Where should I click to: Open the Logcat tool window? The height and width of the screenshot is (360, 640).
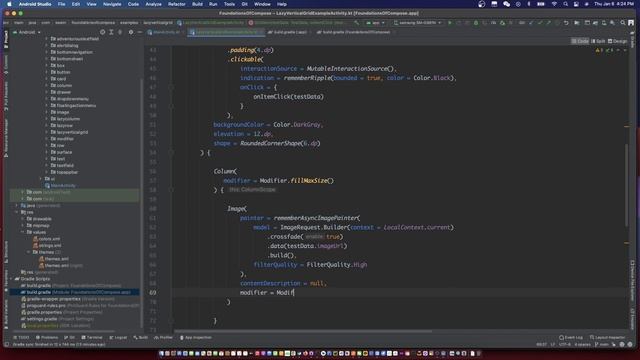118,338
